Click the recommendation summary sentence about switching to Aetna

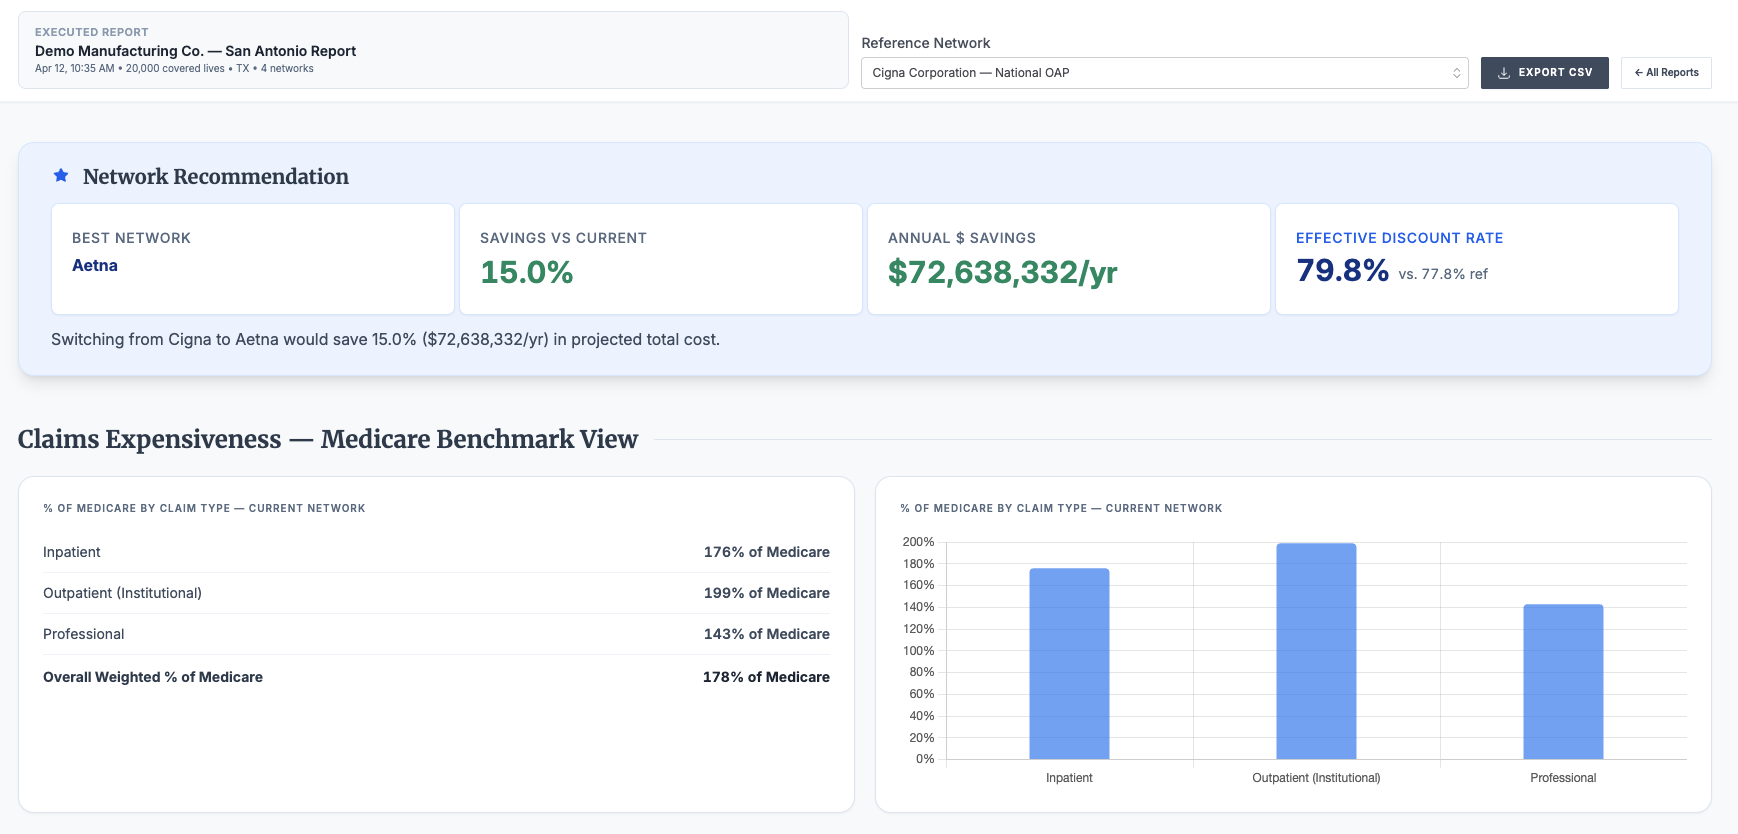(x=385, y=340)
